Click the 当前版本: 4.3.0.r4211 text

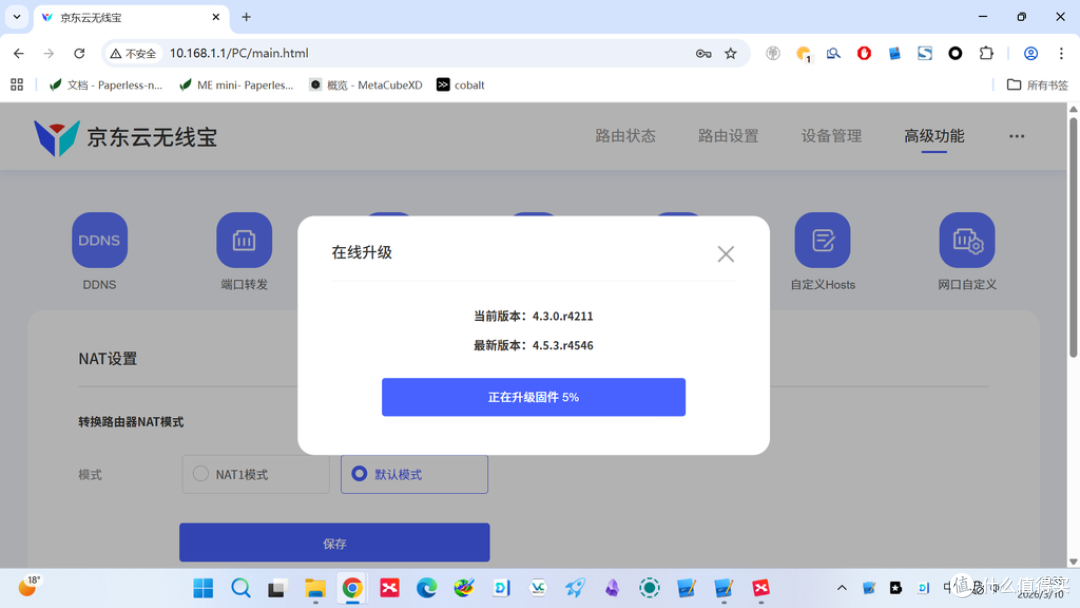coord(533,316)
